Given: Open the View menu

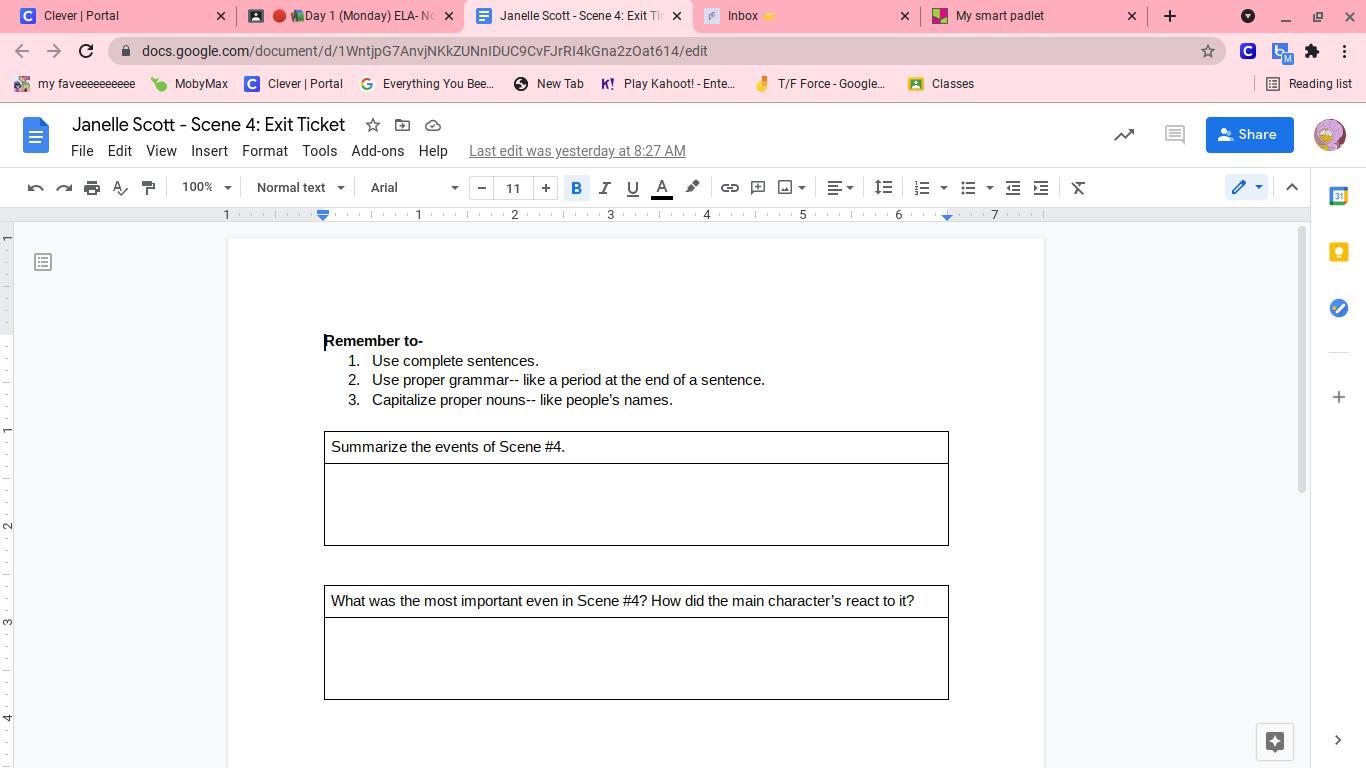Looking at the screenshot, I should point(161,151).
